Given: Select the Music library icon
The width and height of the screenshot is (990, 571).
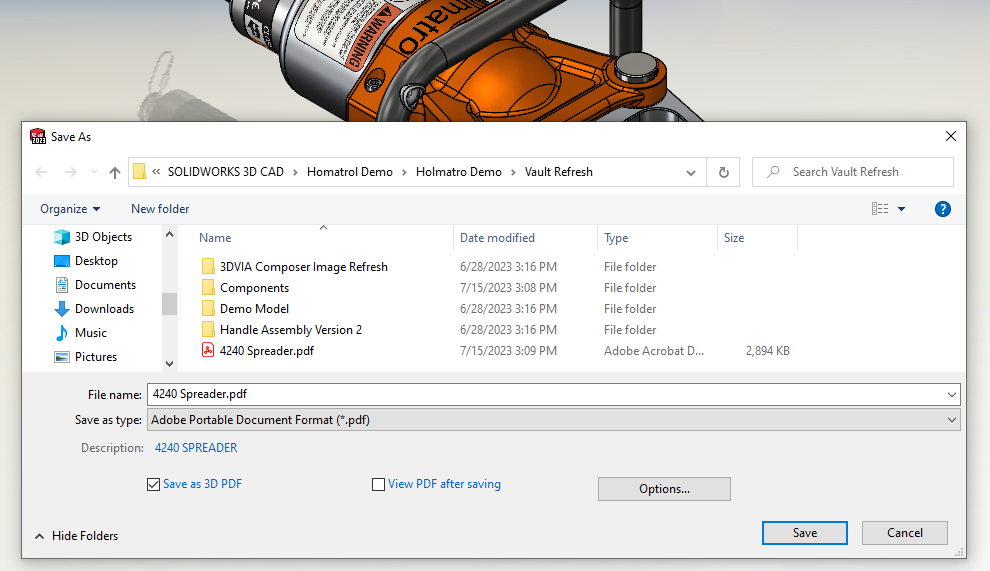Looking at the screenshot, I should point(62,333).
